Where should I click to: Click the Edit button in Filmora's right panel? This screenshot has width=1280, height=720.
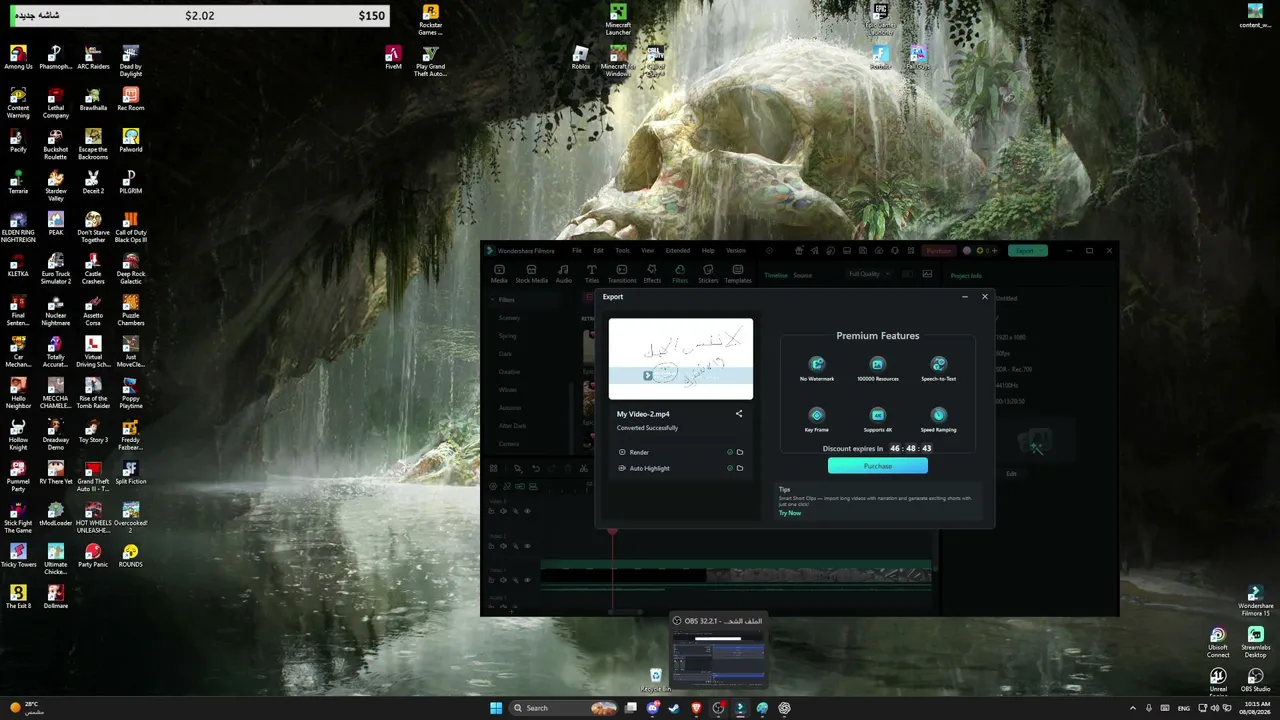pyautogui.click(x=1011, y=473)
